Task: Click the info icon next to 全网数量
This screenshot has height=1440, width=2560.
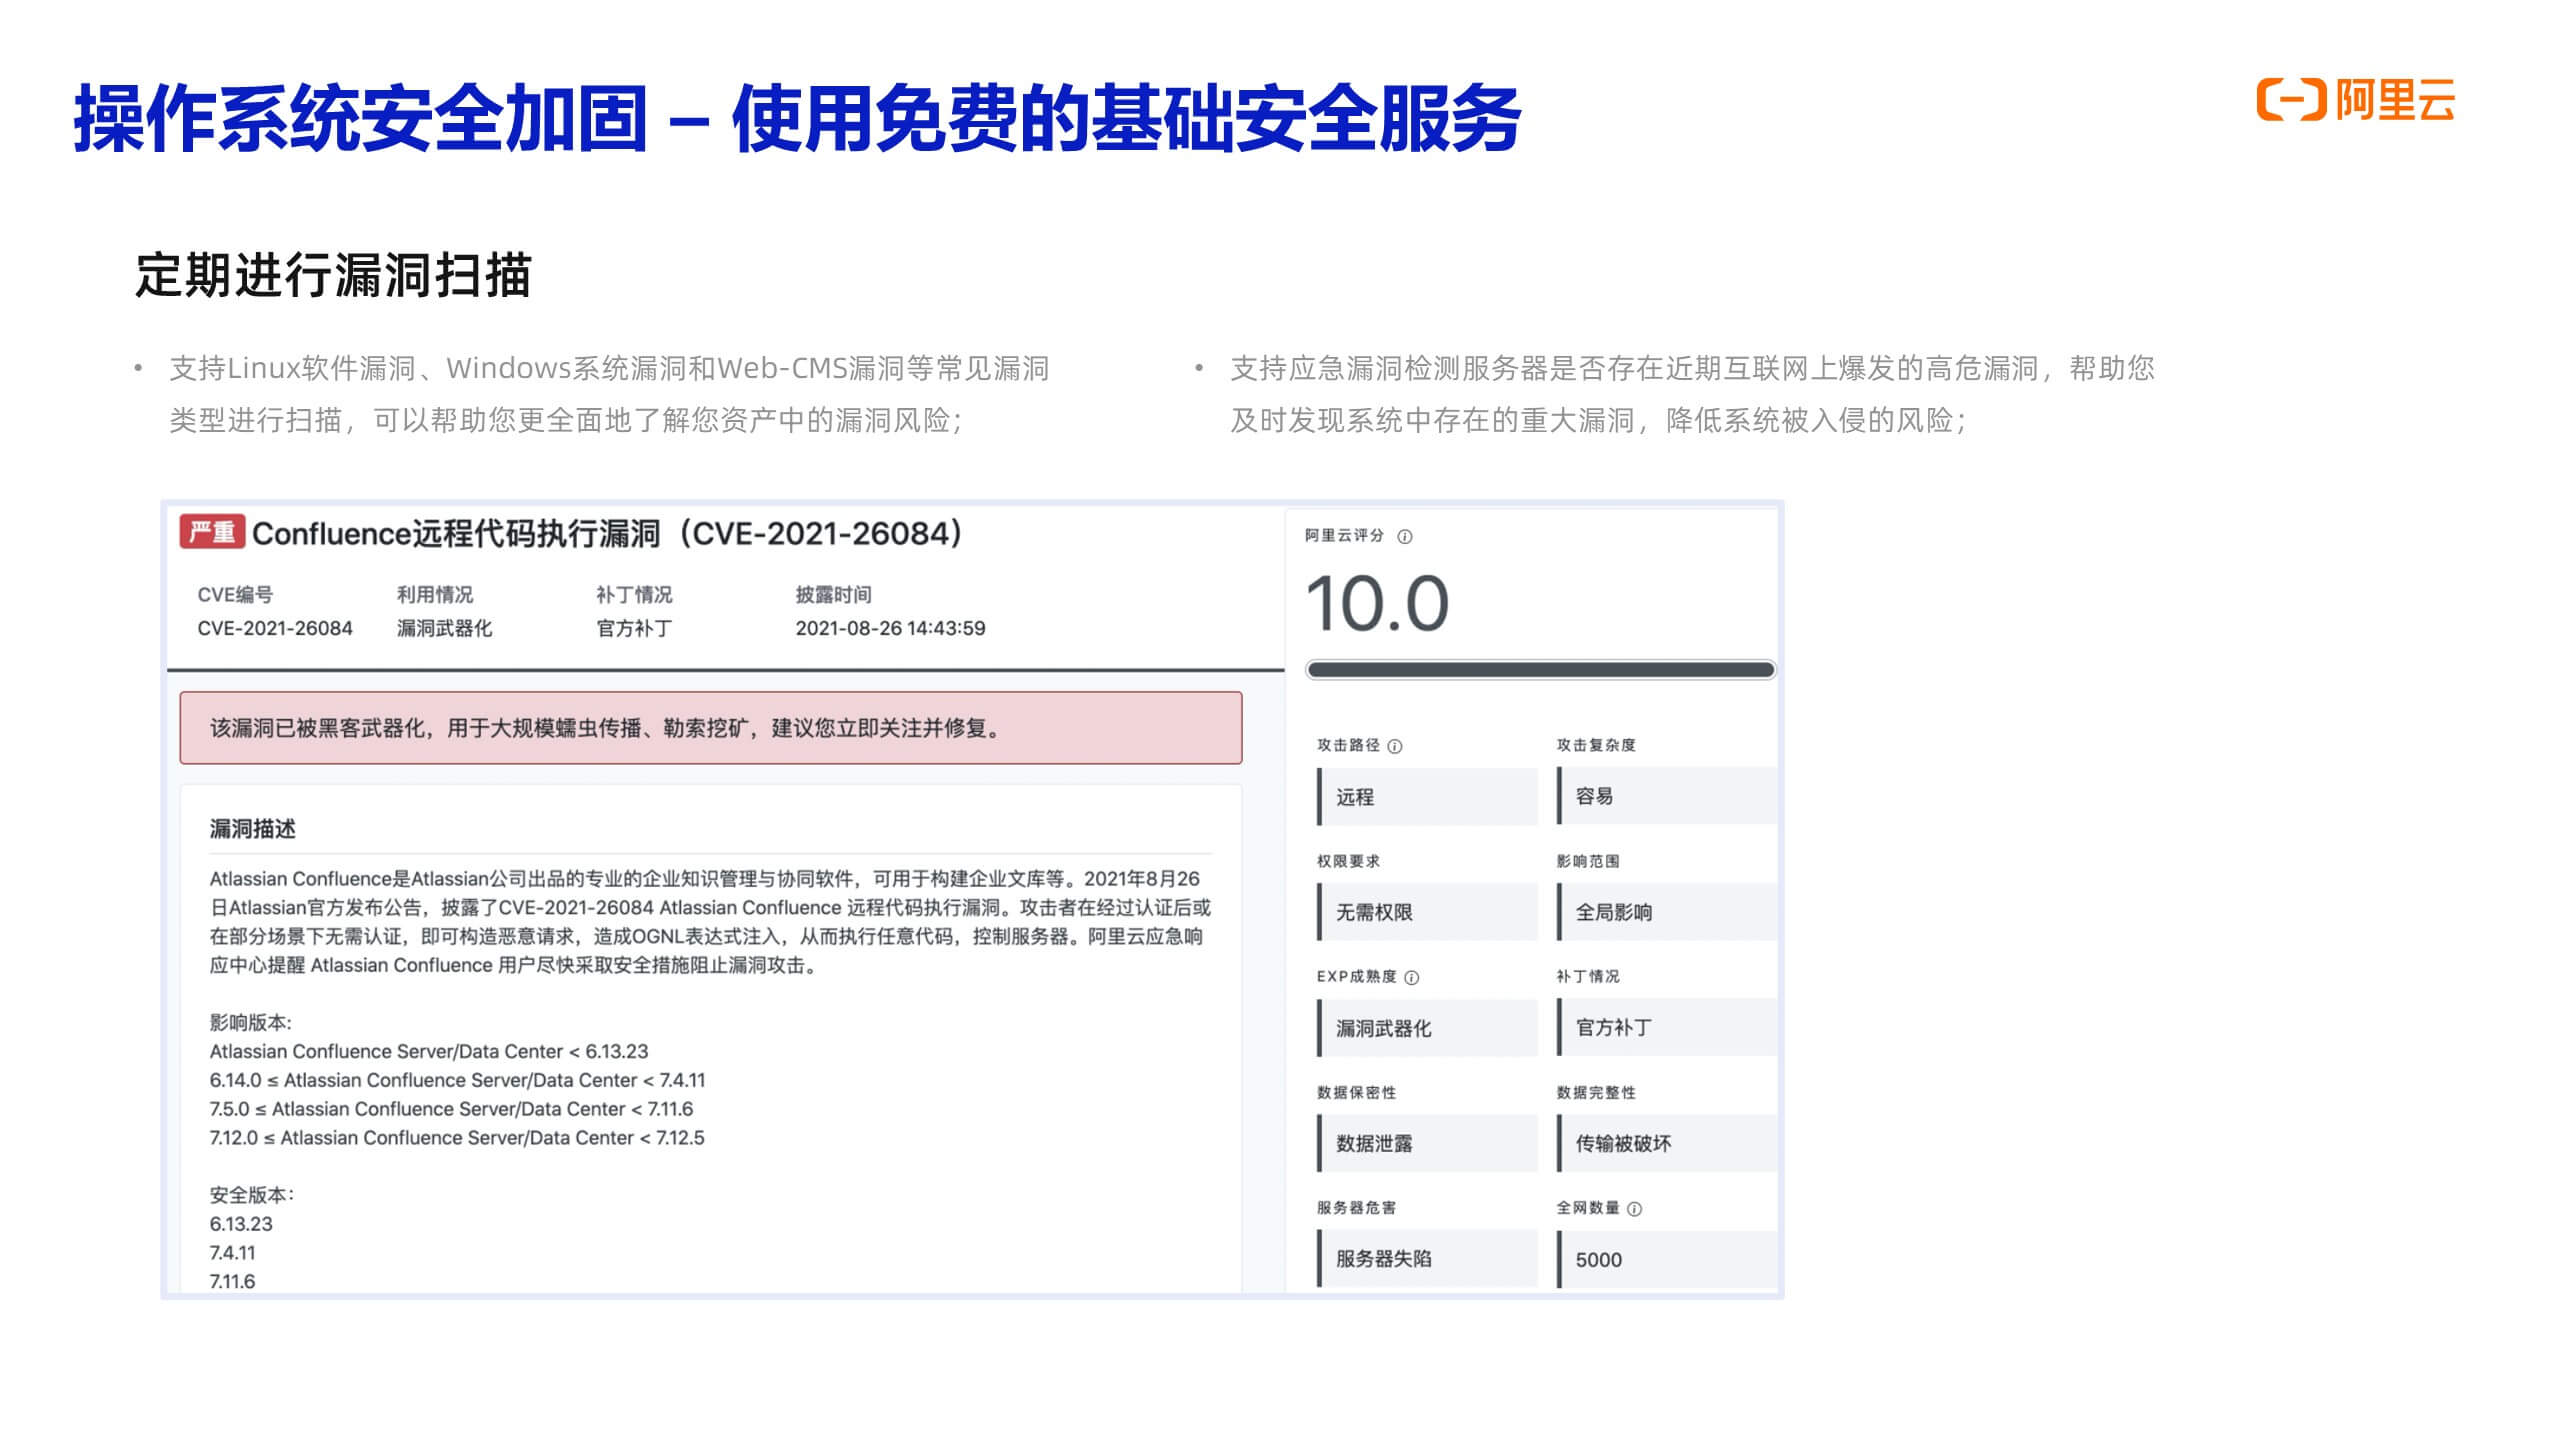Action: [1635, 1209]
